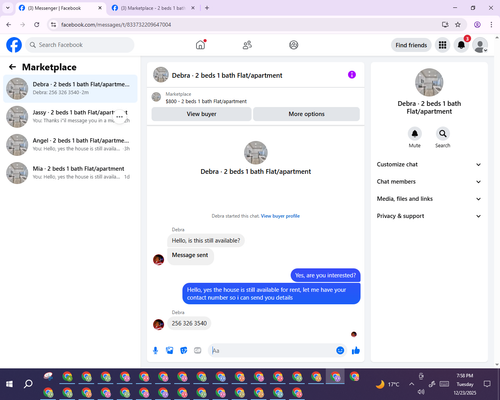The width and height of the screenshot is (500, 400).
Task: Click Debra's listing thumbnail in right panel
Action: 429,82
